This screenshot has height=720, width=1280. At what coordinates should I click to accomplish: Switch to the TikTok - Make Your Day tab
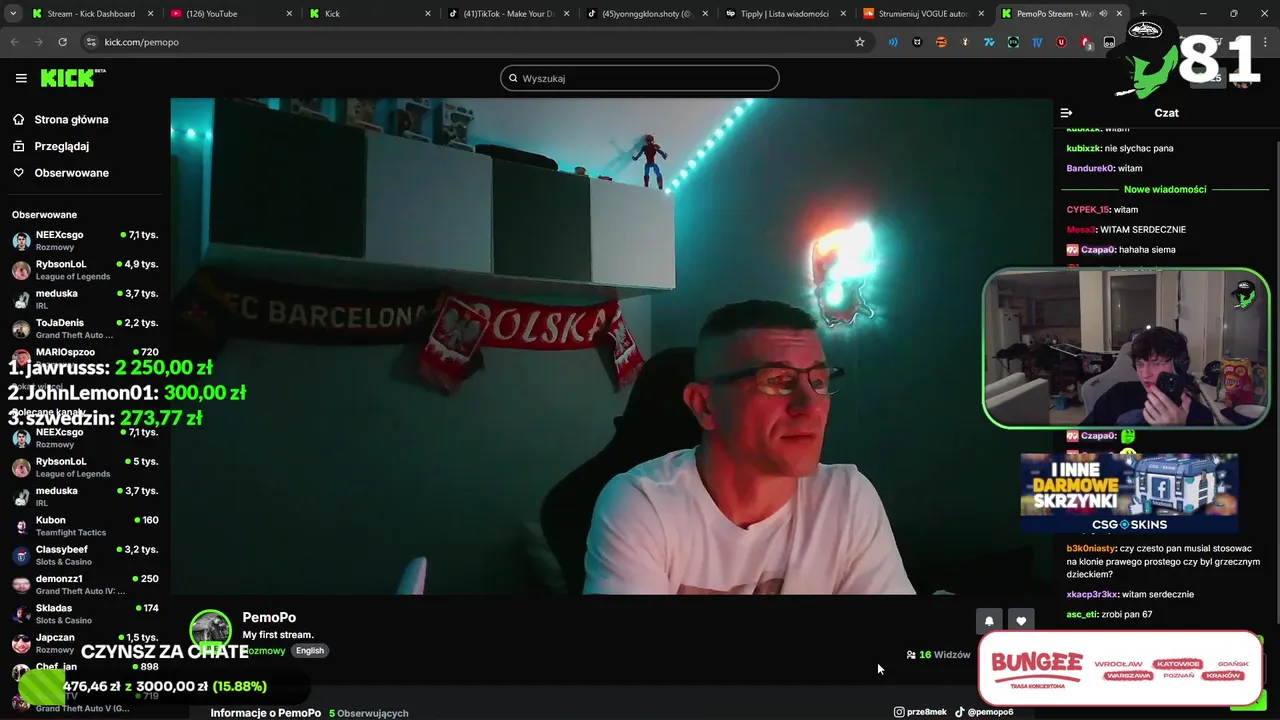(507, 14)
